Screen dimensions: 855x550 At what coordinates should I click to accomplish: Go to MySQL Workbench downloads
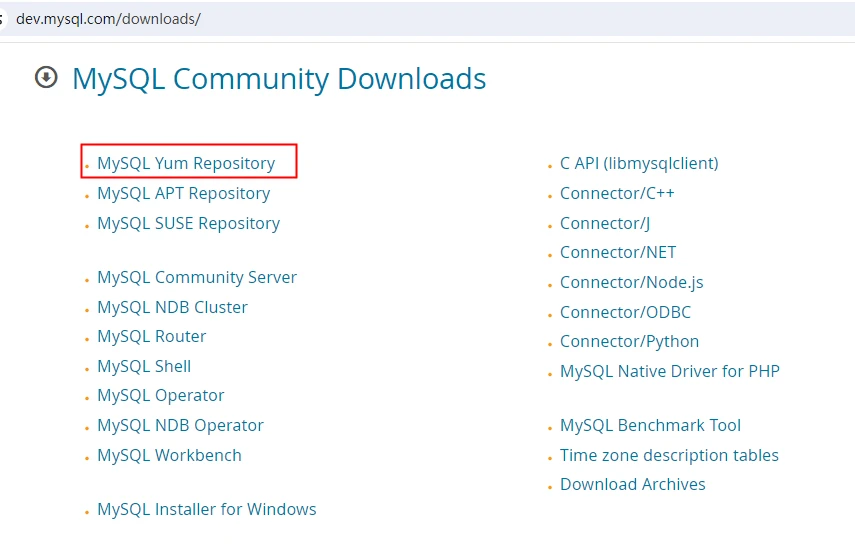coord(170,455)
